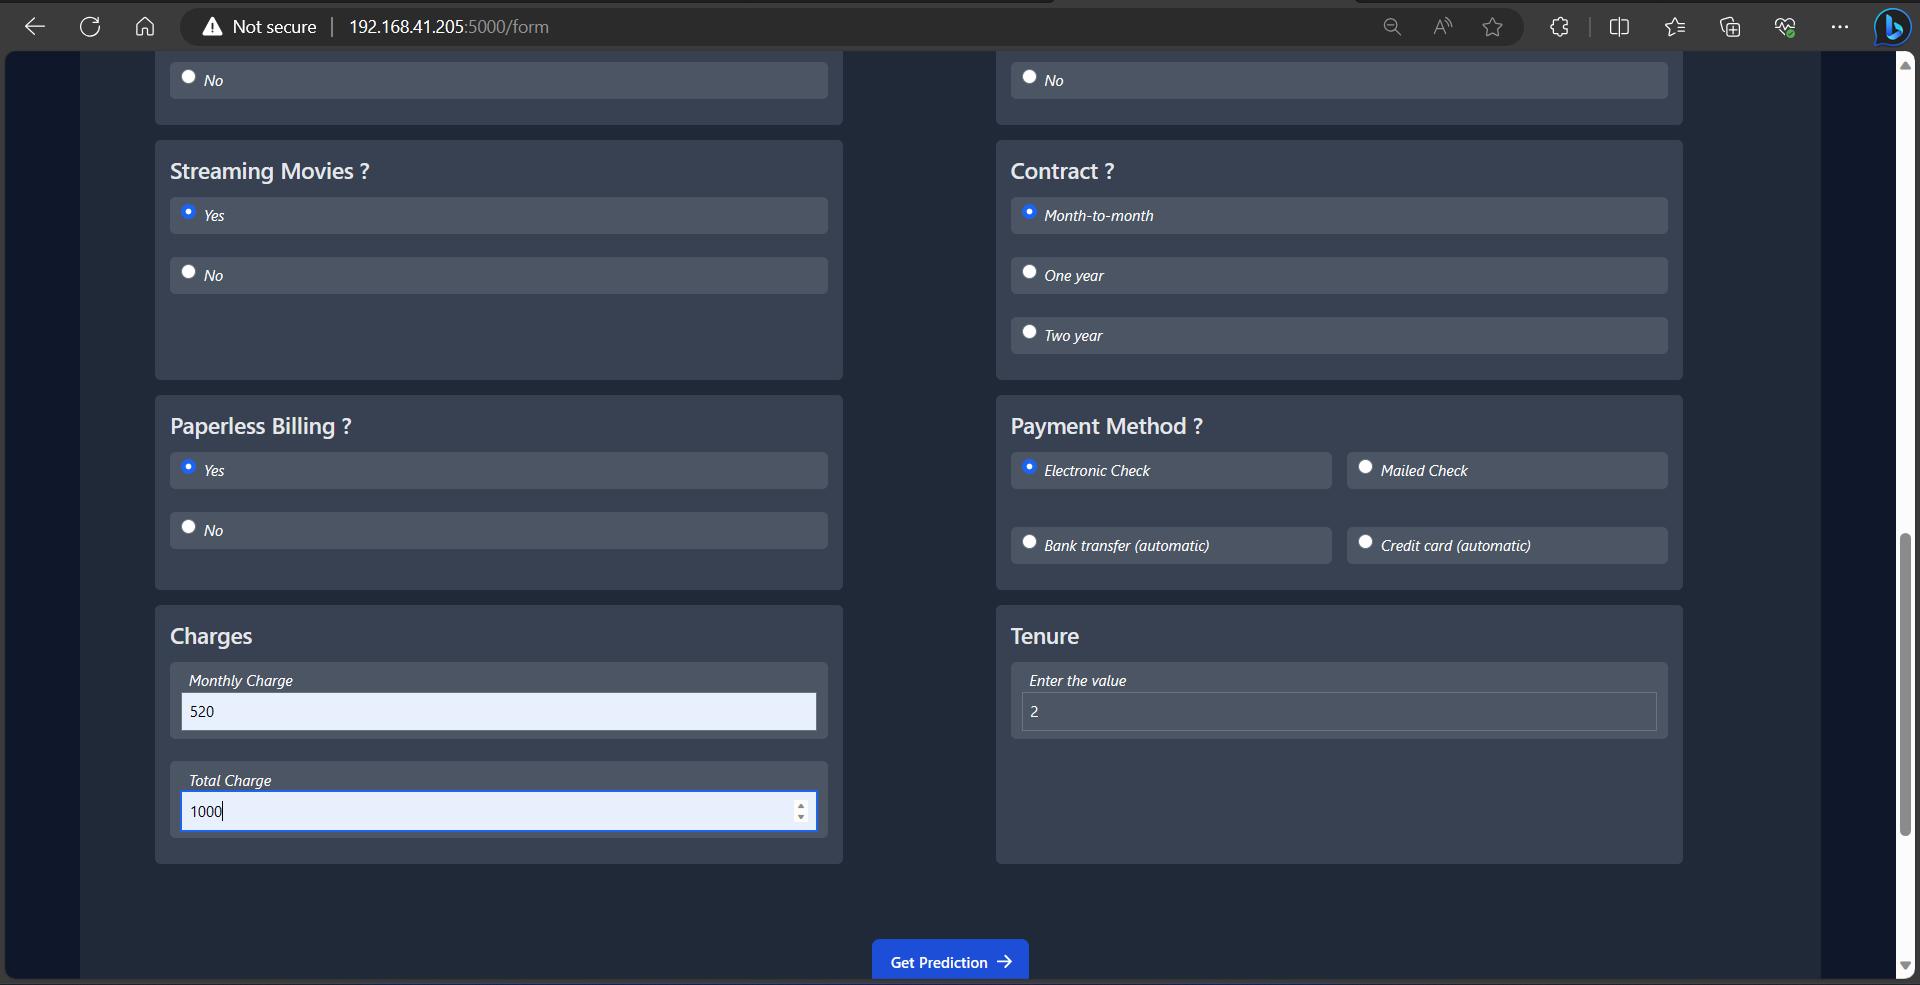Increment Total Charge using the up stepper
Viewport: 1920px width, 985px height.
pyautogui.click(x=800, y=805)
